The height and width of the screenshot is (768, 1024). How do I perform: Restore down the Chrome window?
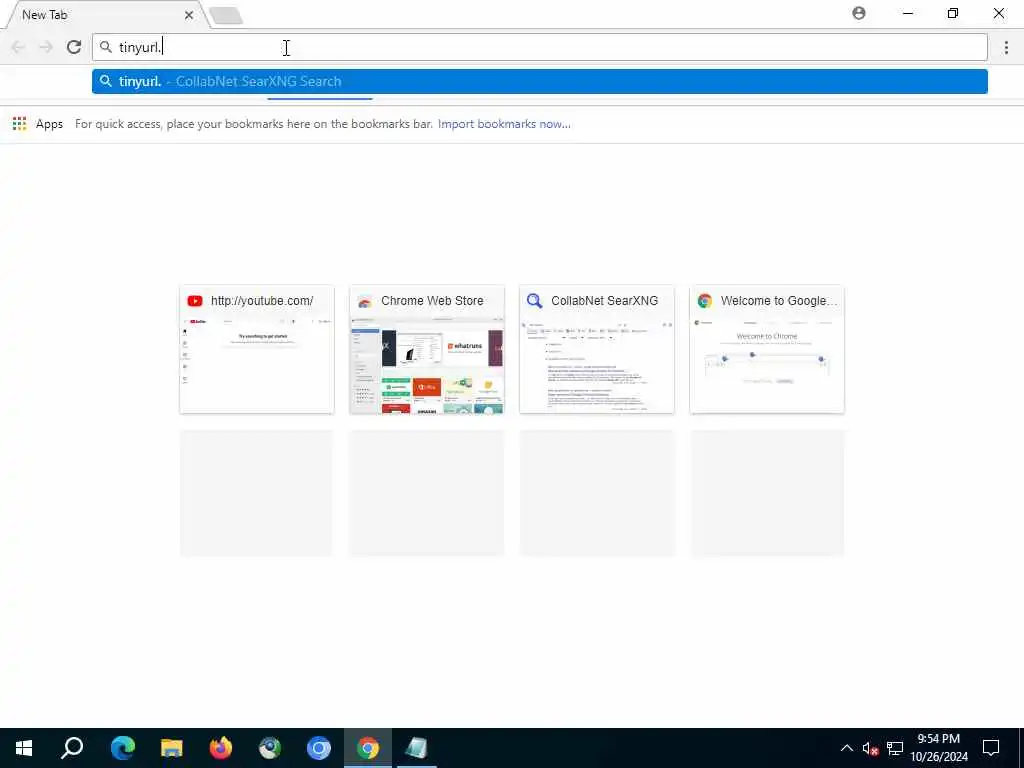point(953,13)
